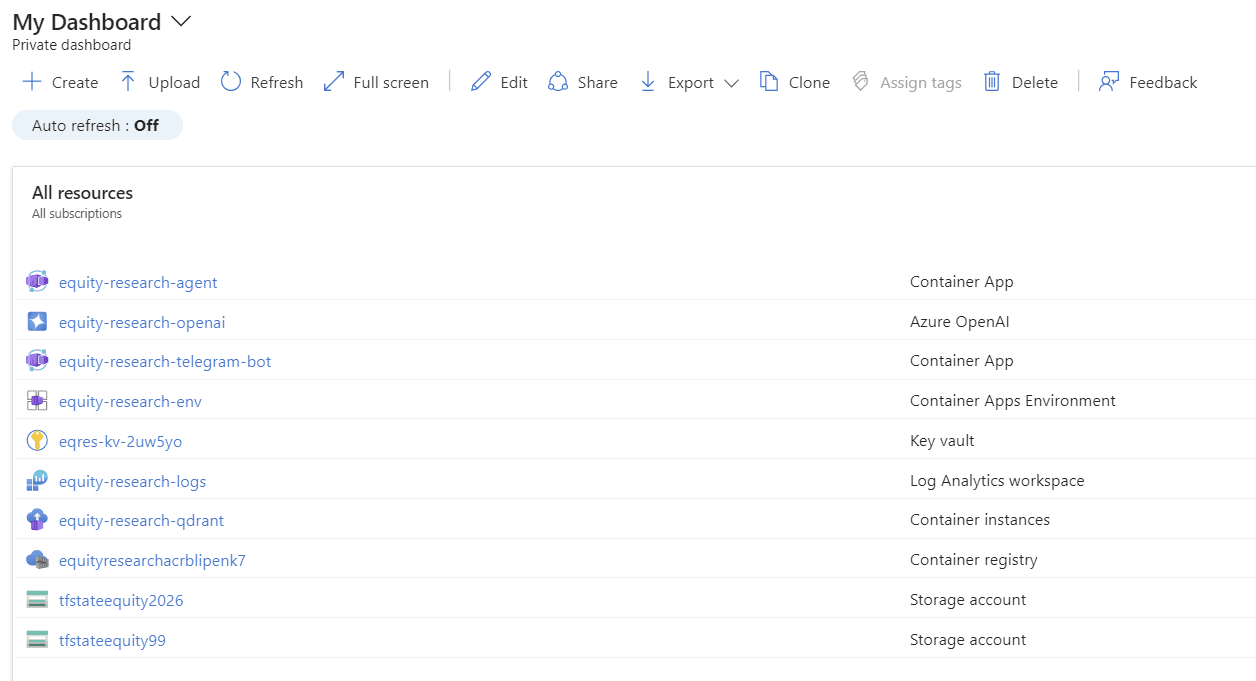Click the equity-research-telegram-bot row icon
Viewport: 1256px width, 681px height.
pyautogui.click(x=37, y=361)
